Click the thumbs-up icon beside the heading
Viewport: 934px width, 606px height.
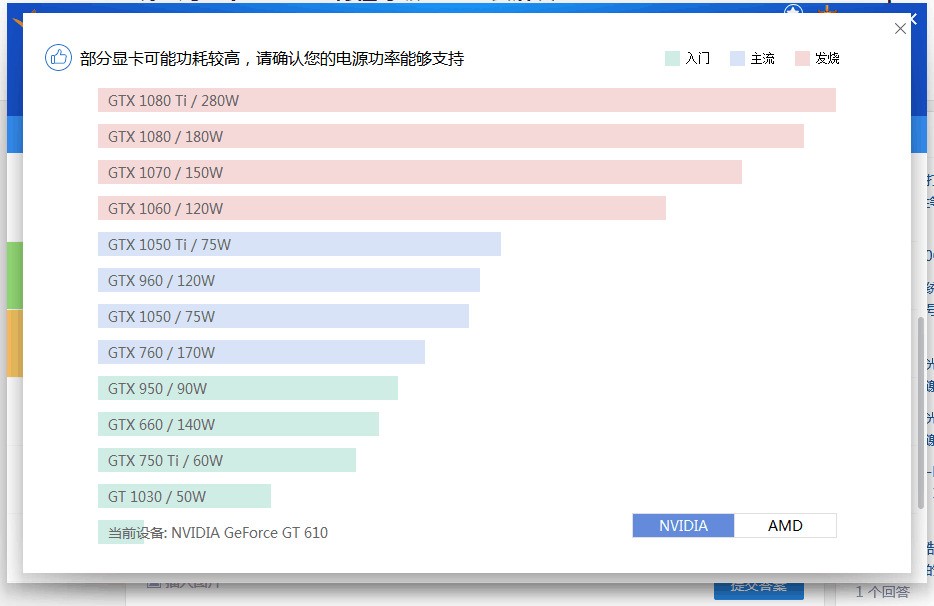tap(58, 58)
